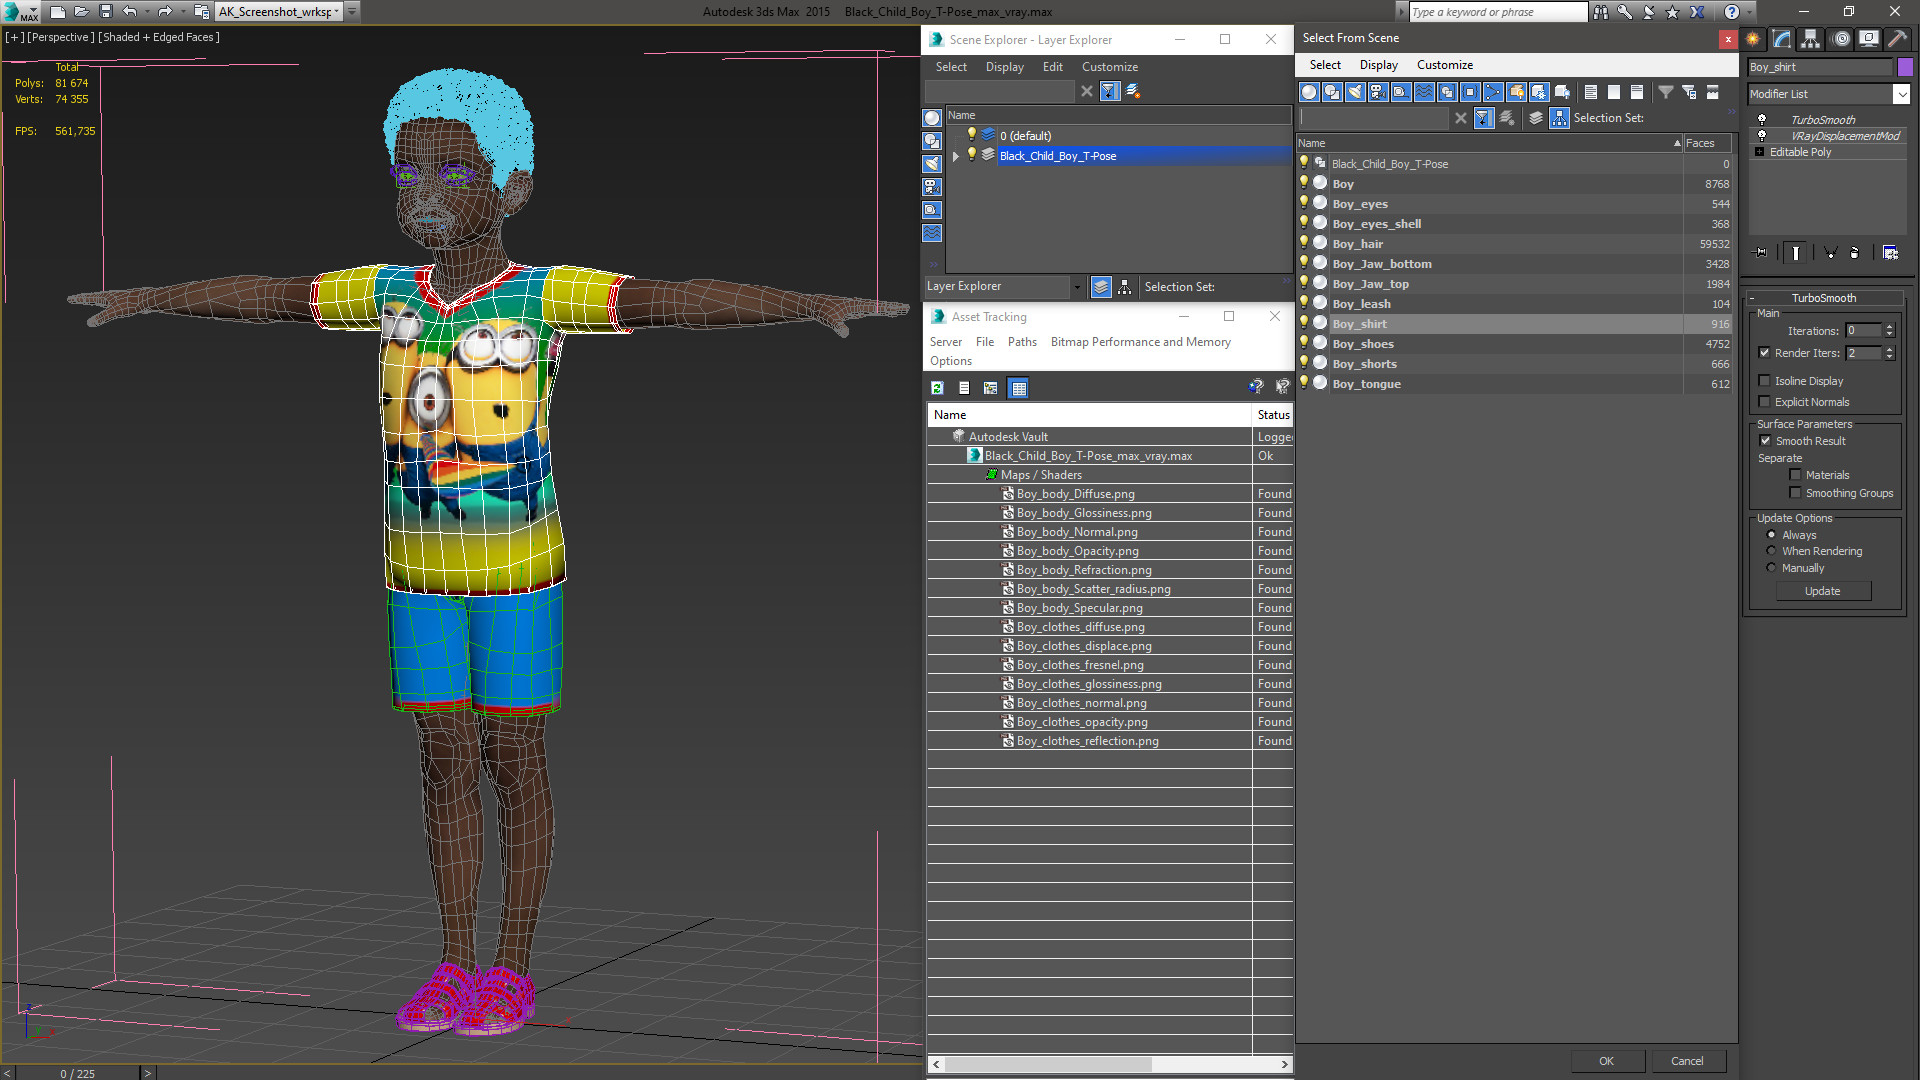Click Sort by Layer icon in Layer Explorer footer
The height and width of the screenshot is (1080, 1920).
click(1101, 287)
